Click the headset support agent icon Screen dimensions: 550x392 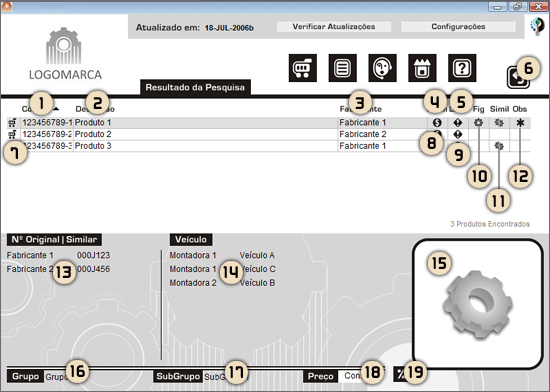point(382,68)
